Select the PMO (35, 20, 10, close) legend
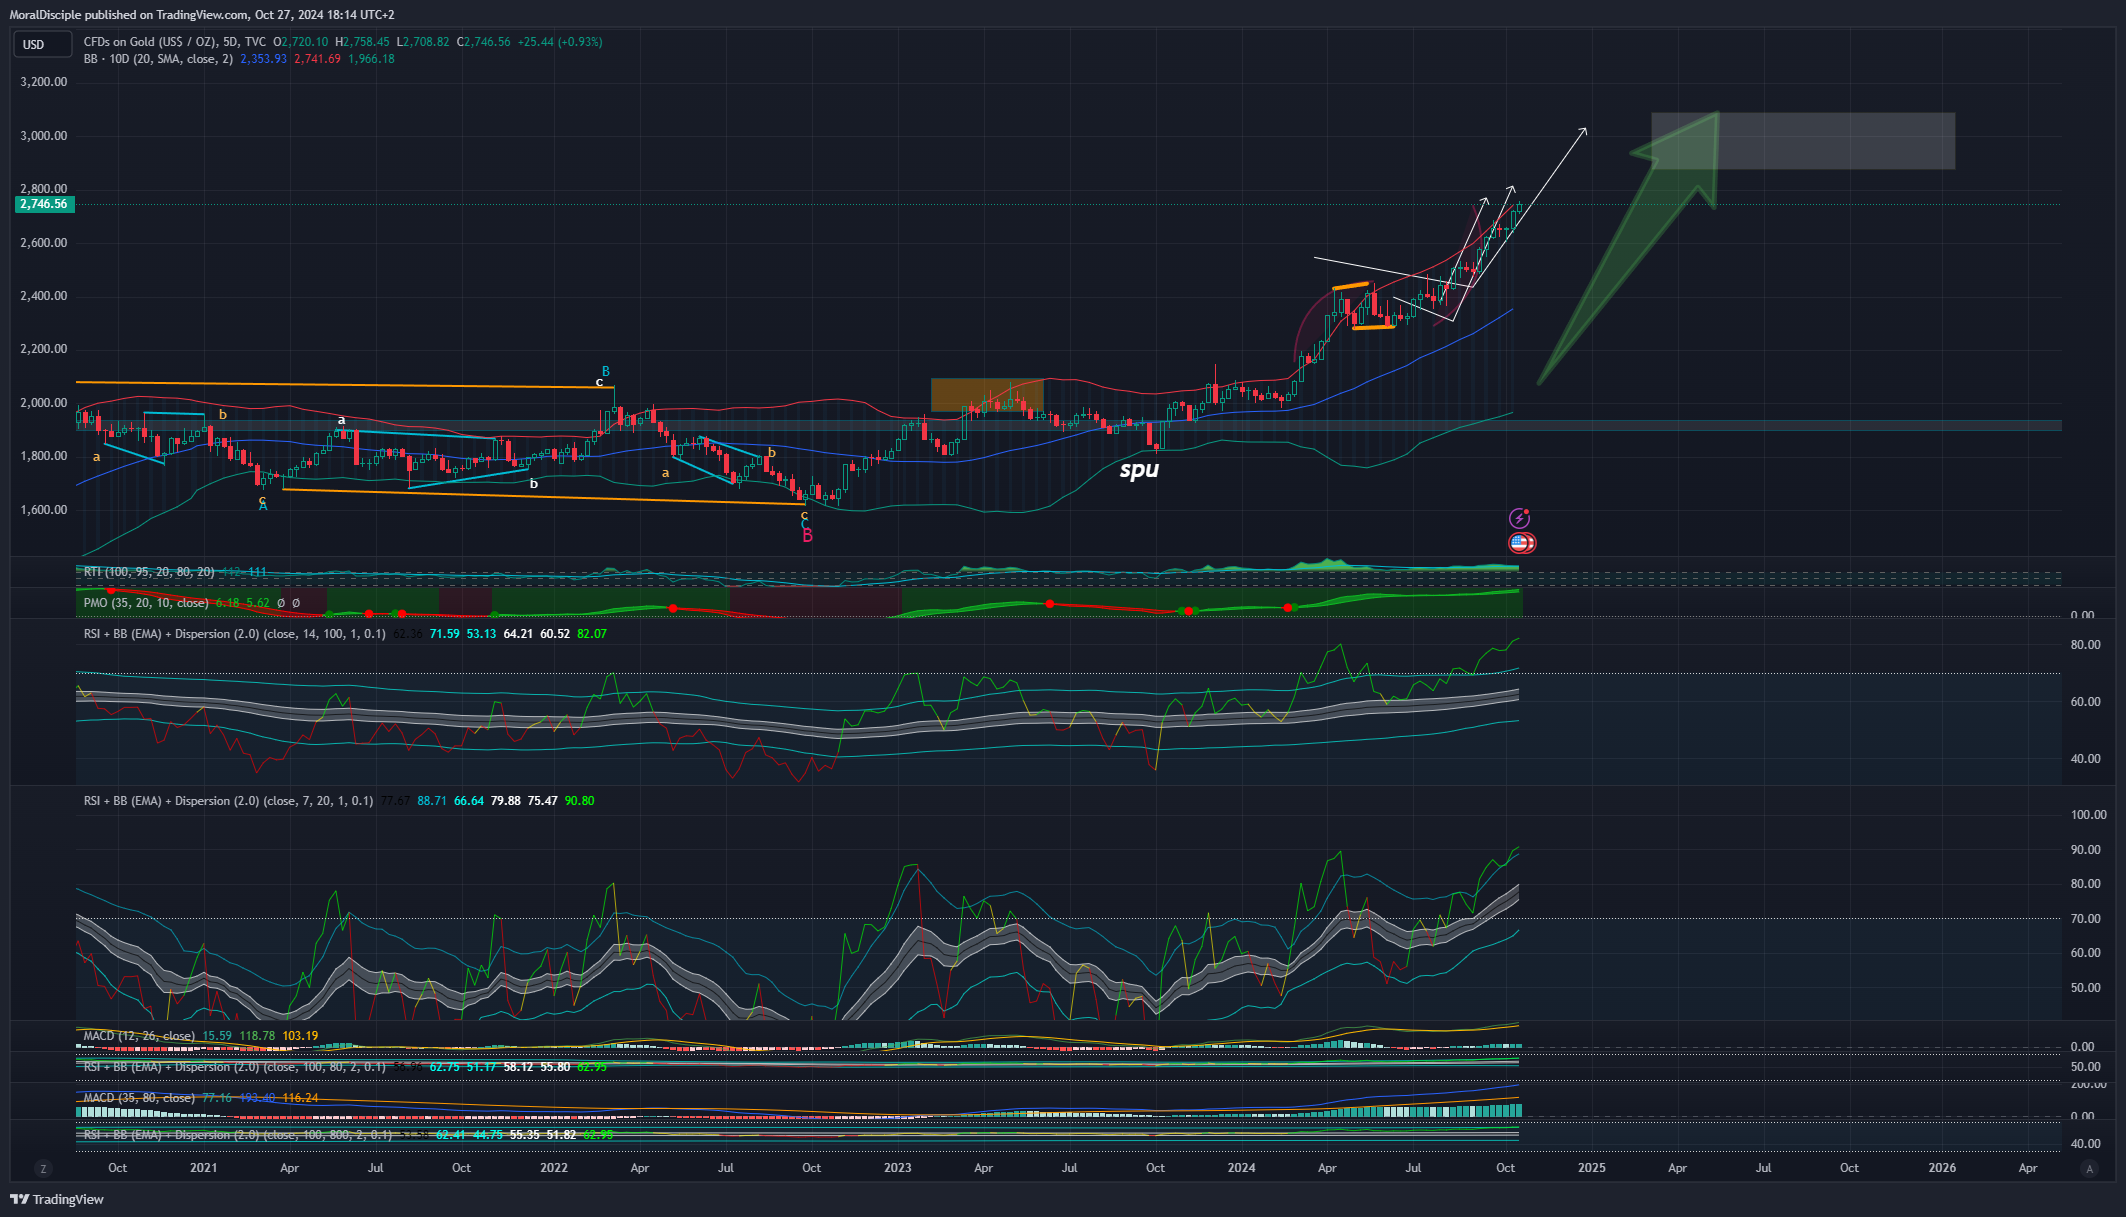 (146, 603)
